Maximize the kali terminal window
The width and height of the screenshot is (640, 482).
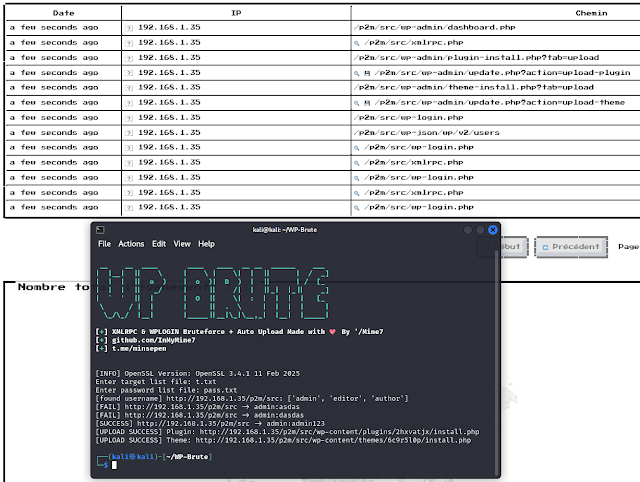480,230
